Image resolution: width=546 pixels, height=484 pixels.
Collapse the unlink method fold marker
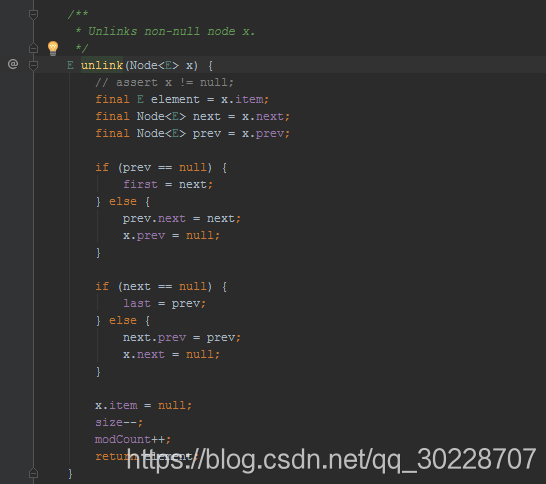coord(33,65)
